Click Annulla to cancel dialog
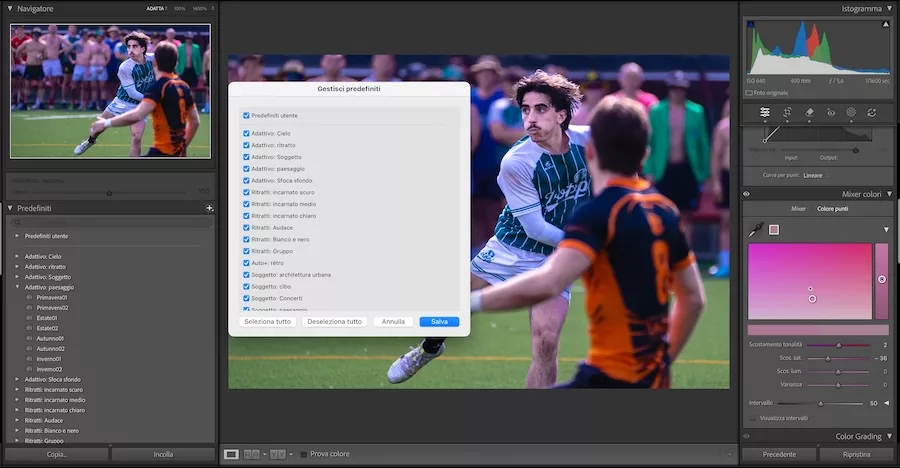This screenshot has height=468, width=900. [393, 322]
